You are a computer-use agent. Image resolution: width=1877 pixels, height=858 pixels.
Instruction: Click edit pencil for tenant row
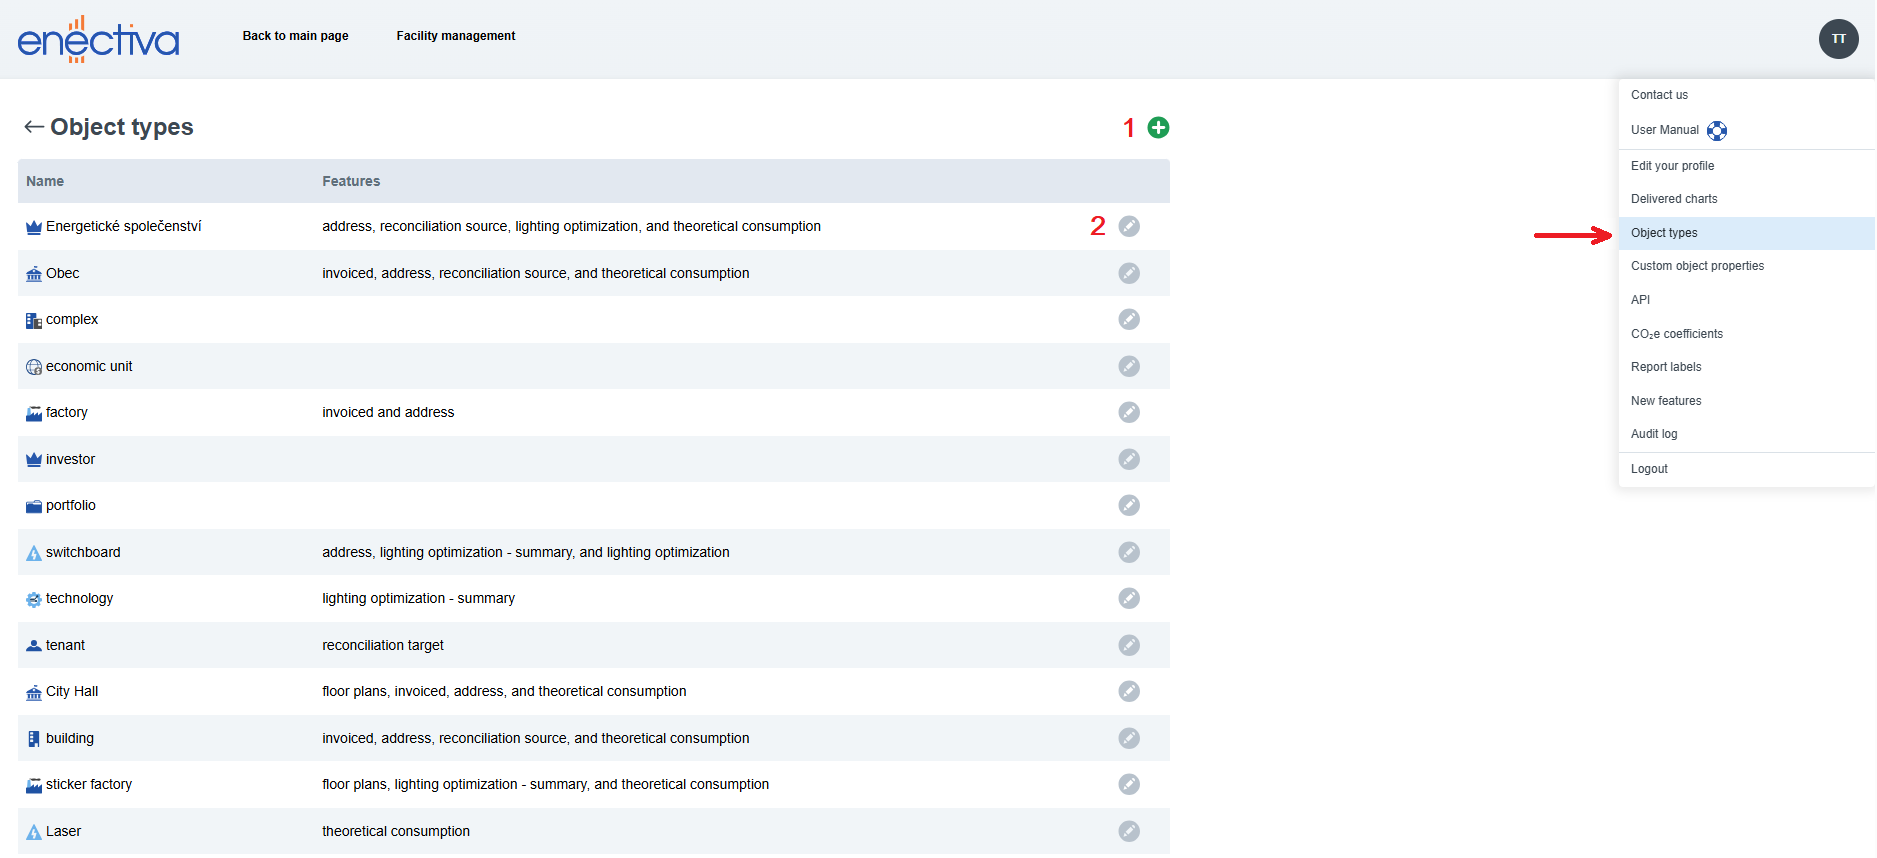1128,645
